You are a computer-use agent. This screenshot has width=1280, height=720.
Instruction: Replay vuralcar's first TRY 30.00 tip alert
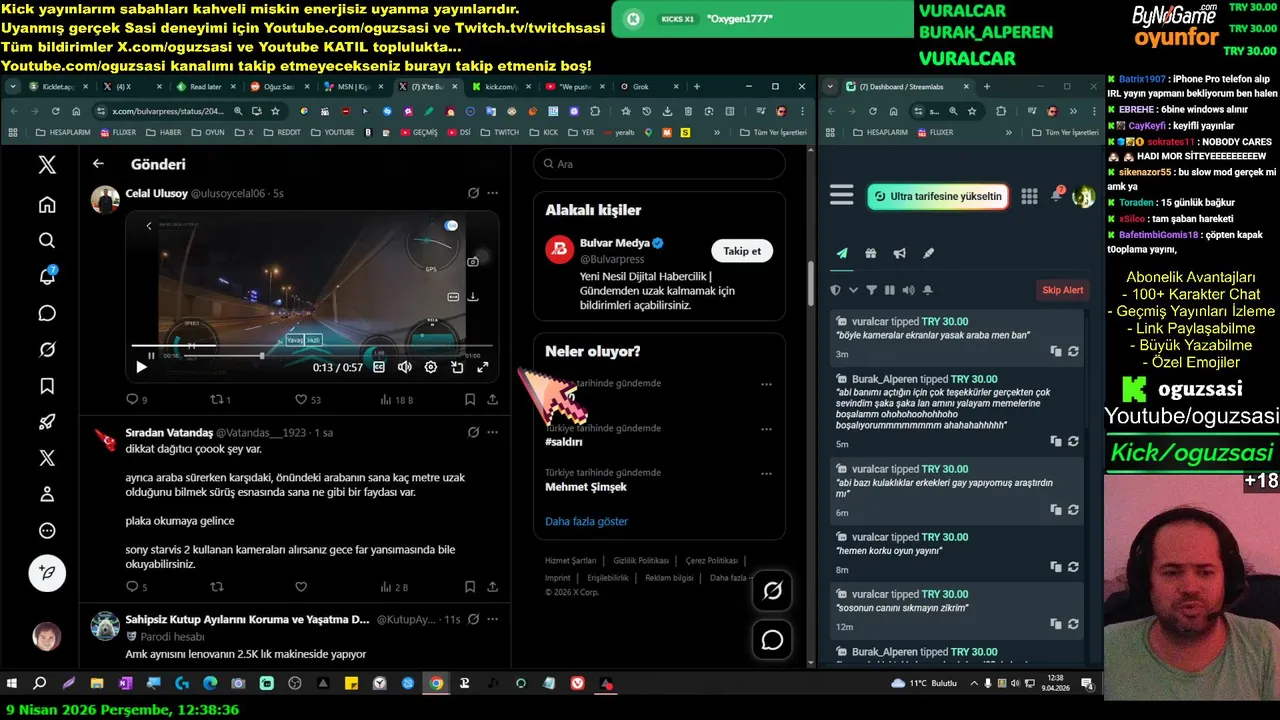coord(1073,352)
